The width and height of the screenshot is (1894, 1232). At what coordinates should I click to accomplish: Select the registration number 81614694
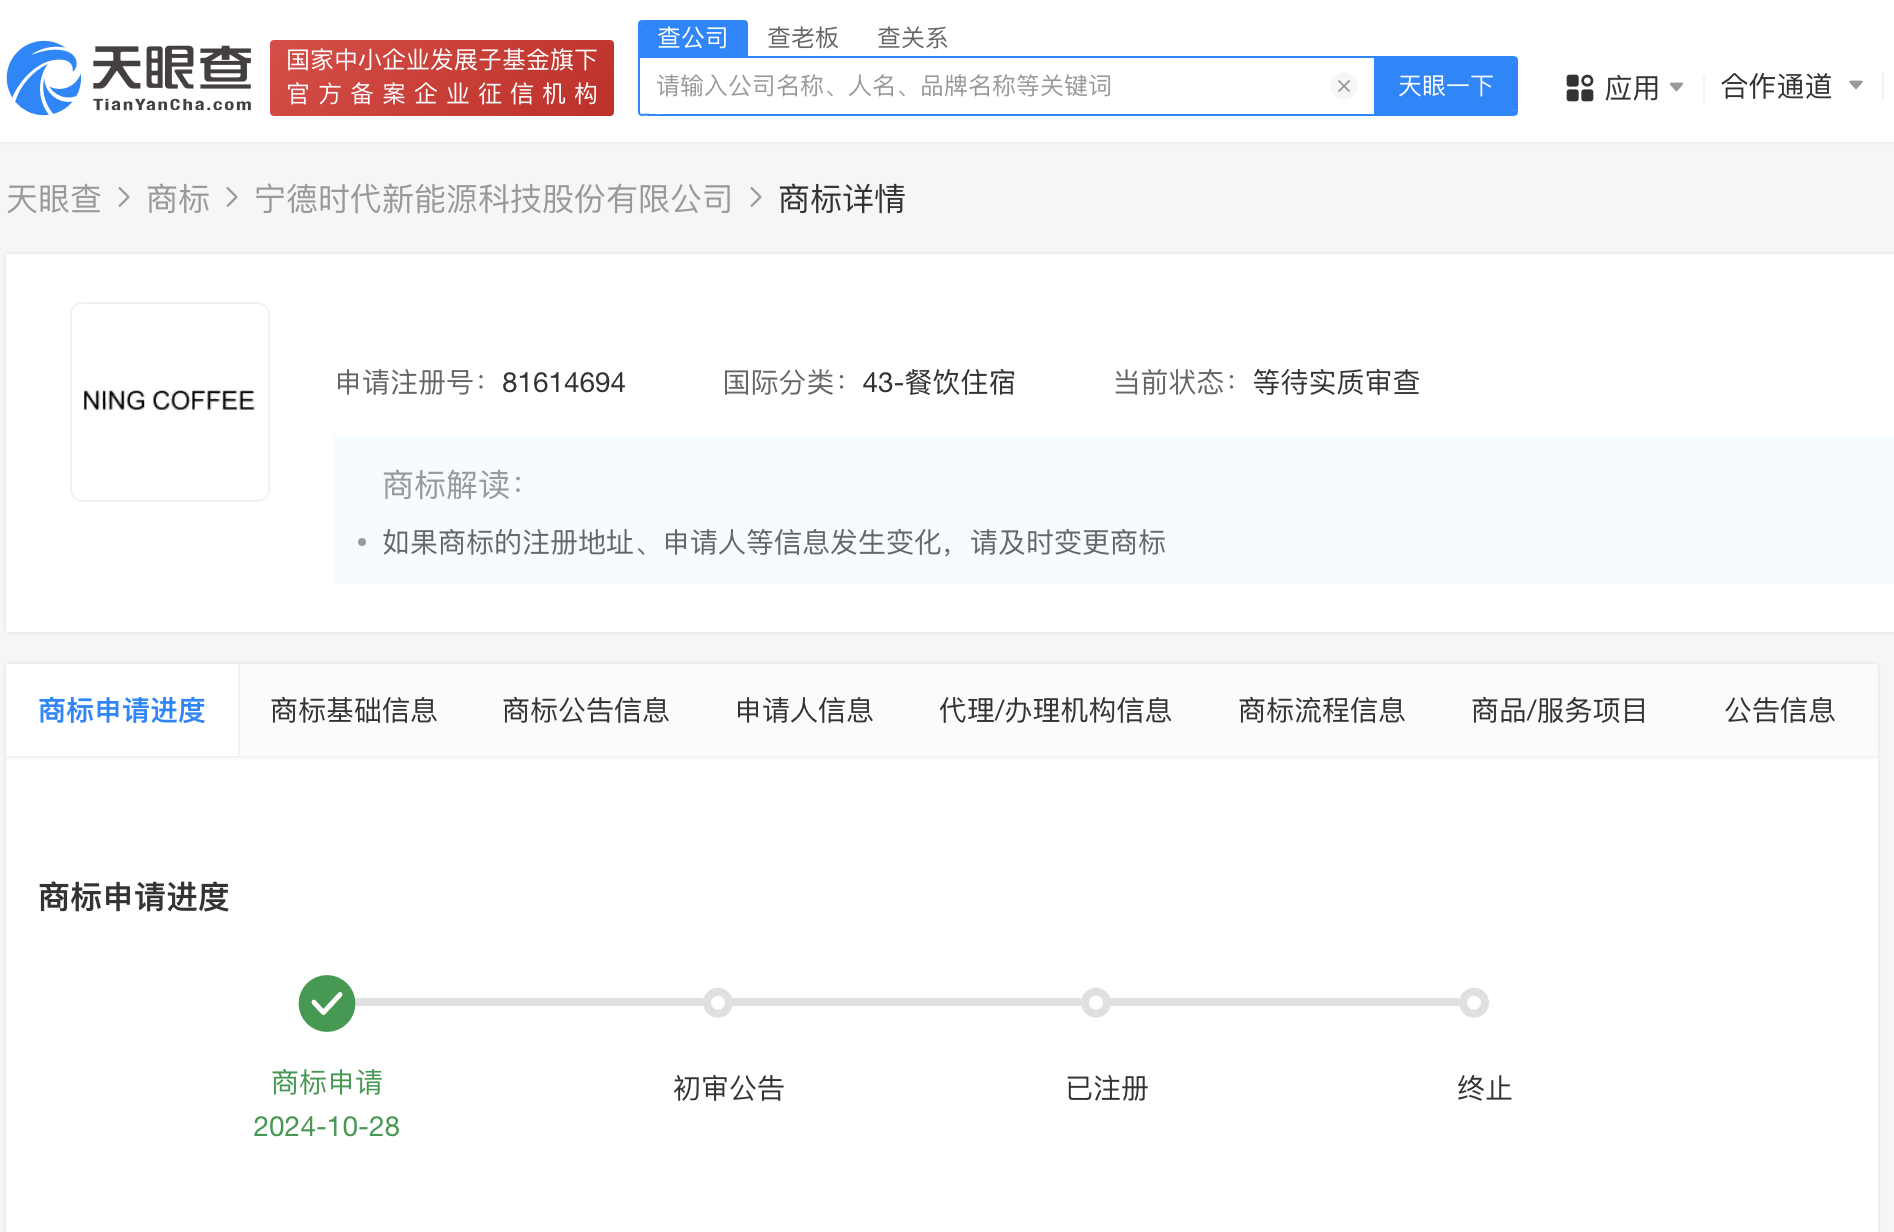point(564,383)
